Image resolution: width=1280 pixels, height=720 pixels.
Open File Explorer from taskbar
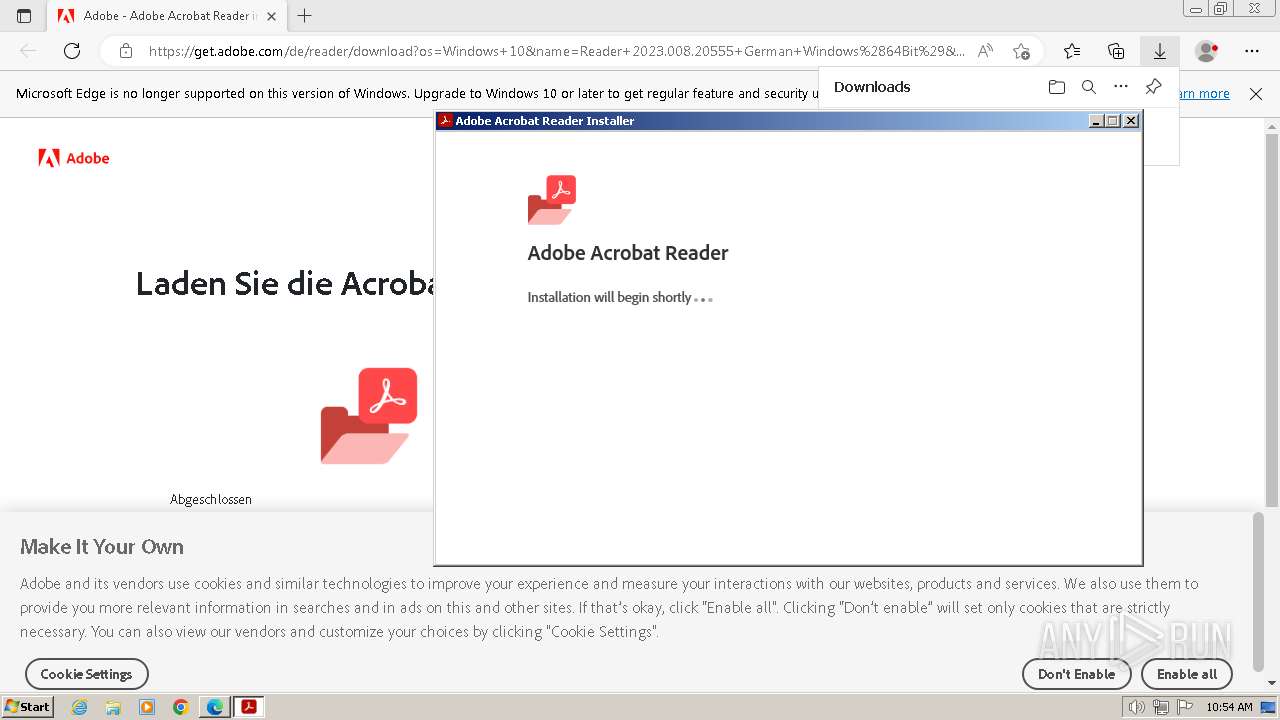pyautogui.click(x=113, y=707)
